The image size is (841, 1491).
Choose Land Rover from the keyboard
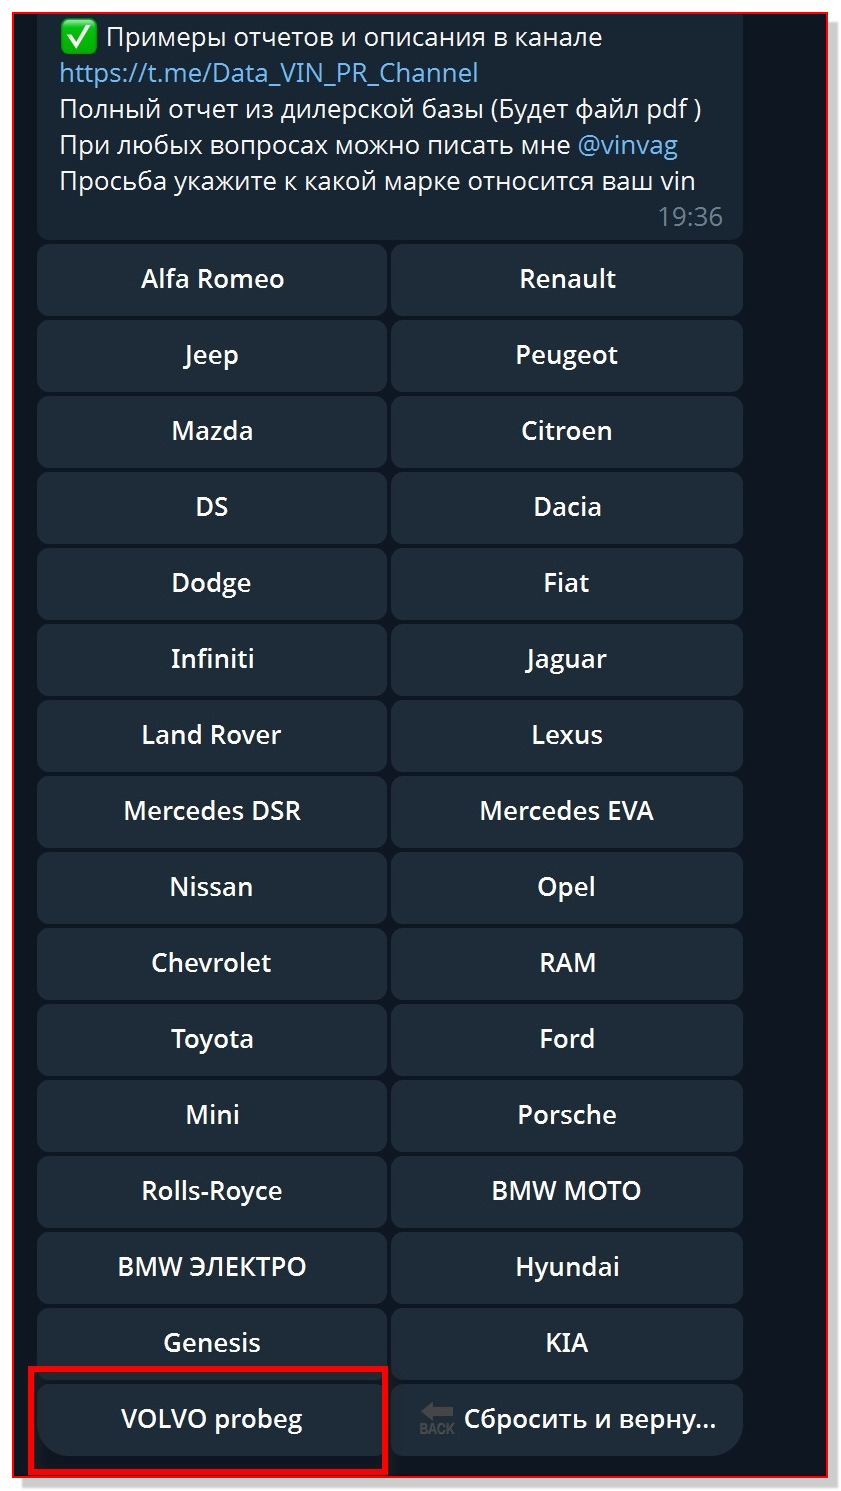pyautogui.click(x=212, y=735)
